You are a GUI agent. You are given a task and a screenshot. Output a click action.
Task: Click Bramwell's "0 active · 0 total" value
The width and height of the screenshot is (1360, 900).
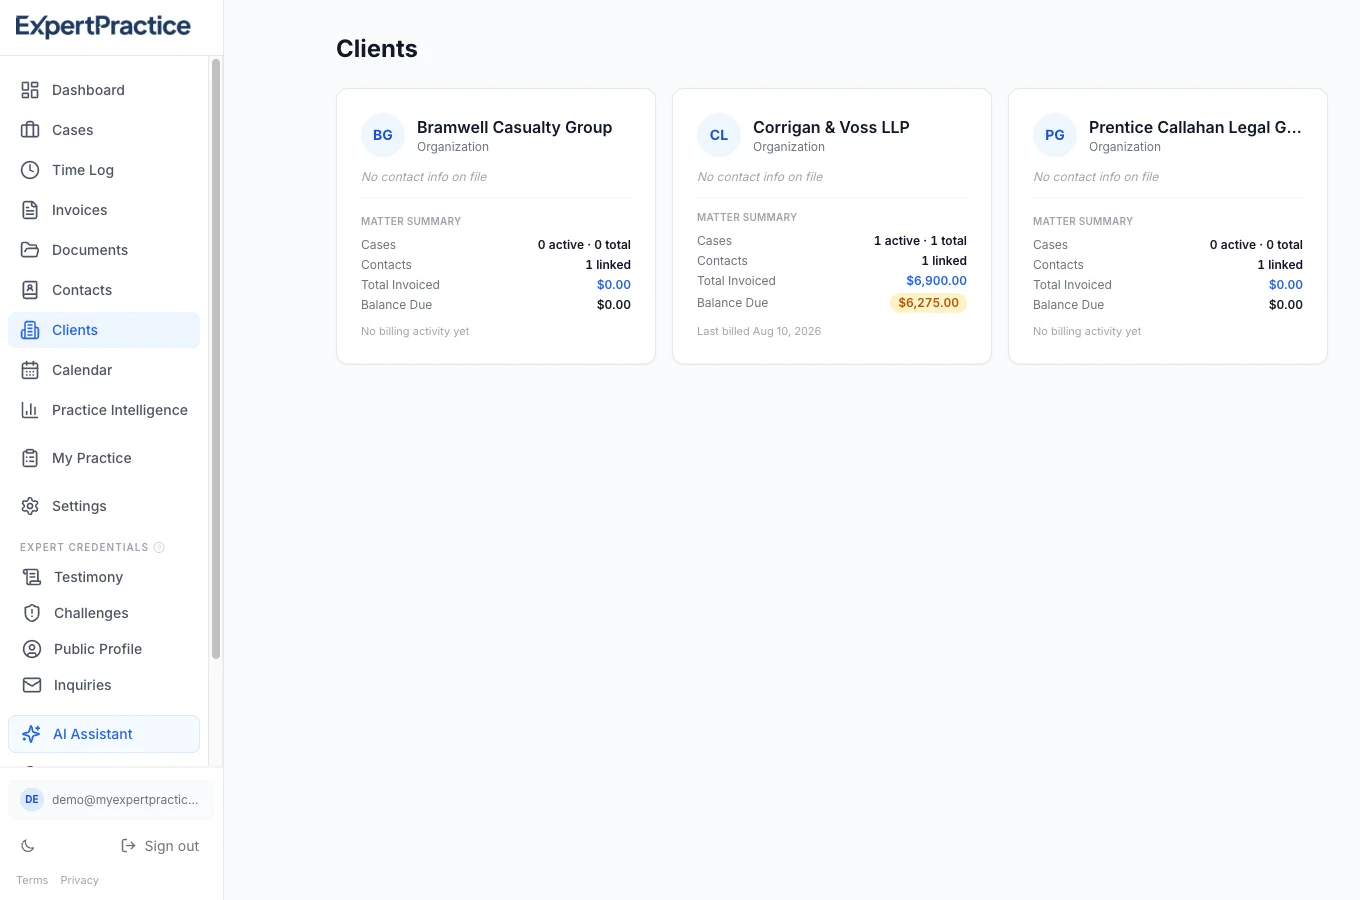point(584,245)
